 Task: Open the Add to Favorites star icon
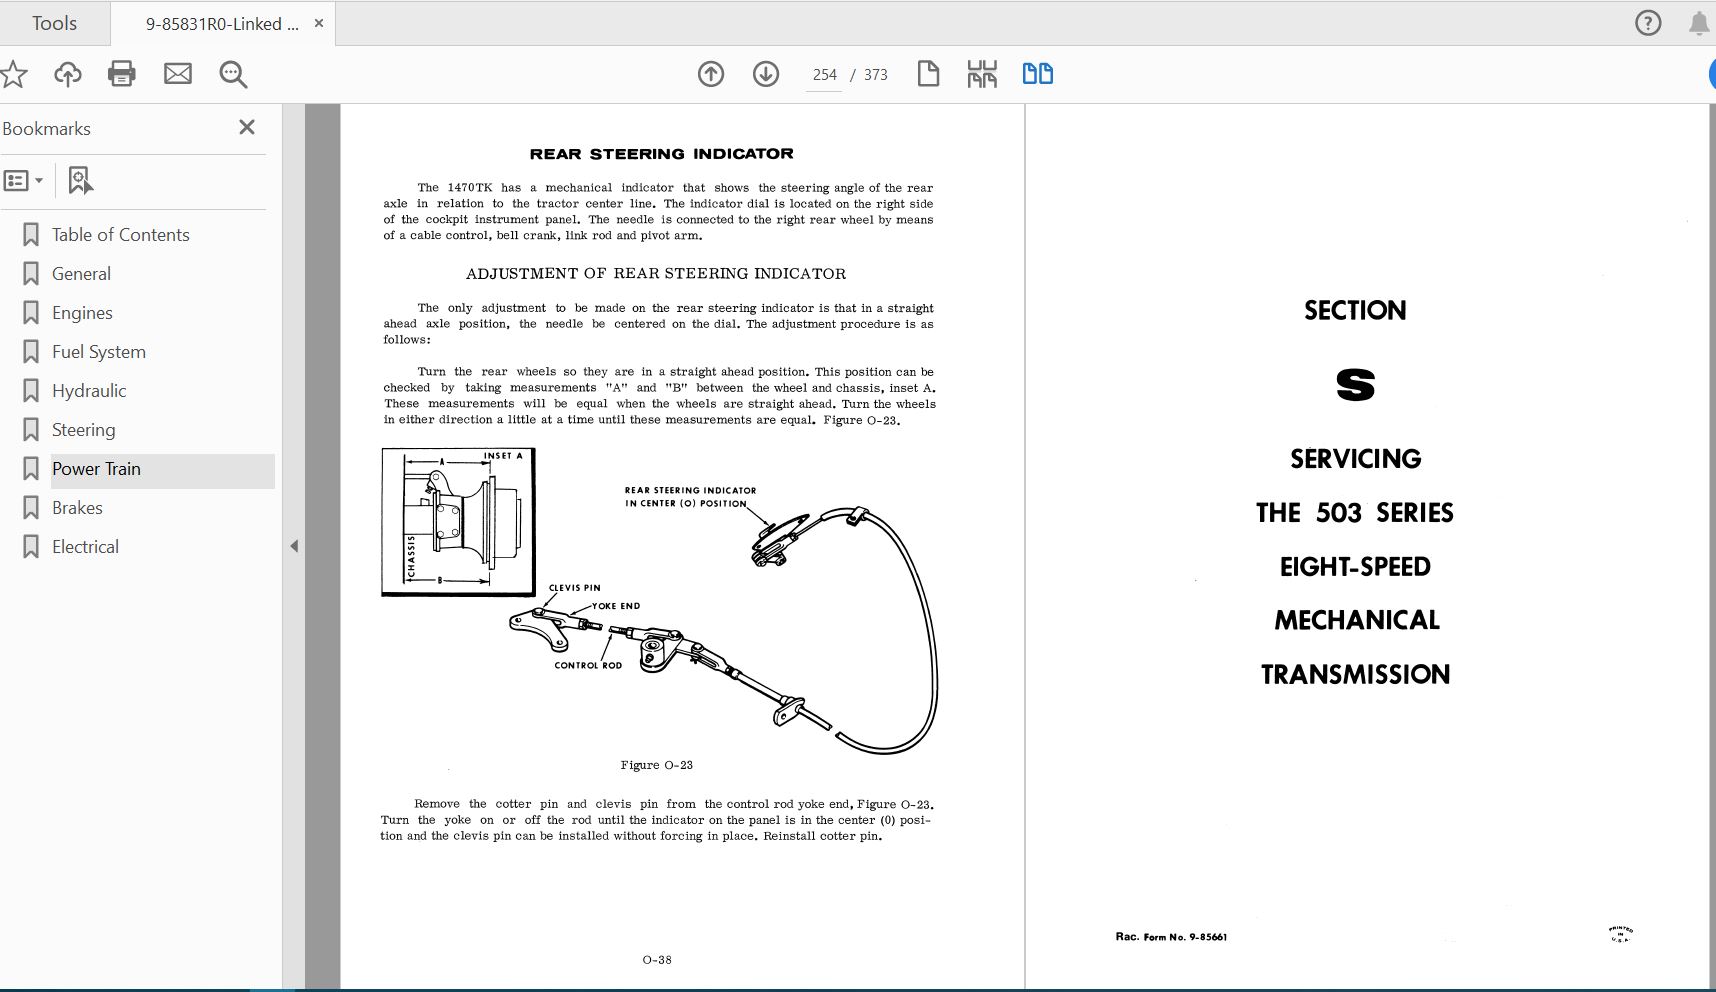click(x=14, y=73)
